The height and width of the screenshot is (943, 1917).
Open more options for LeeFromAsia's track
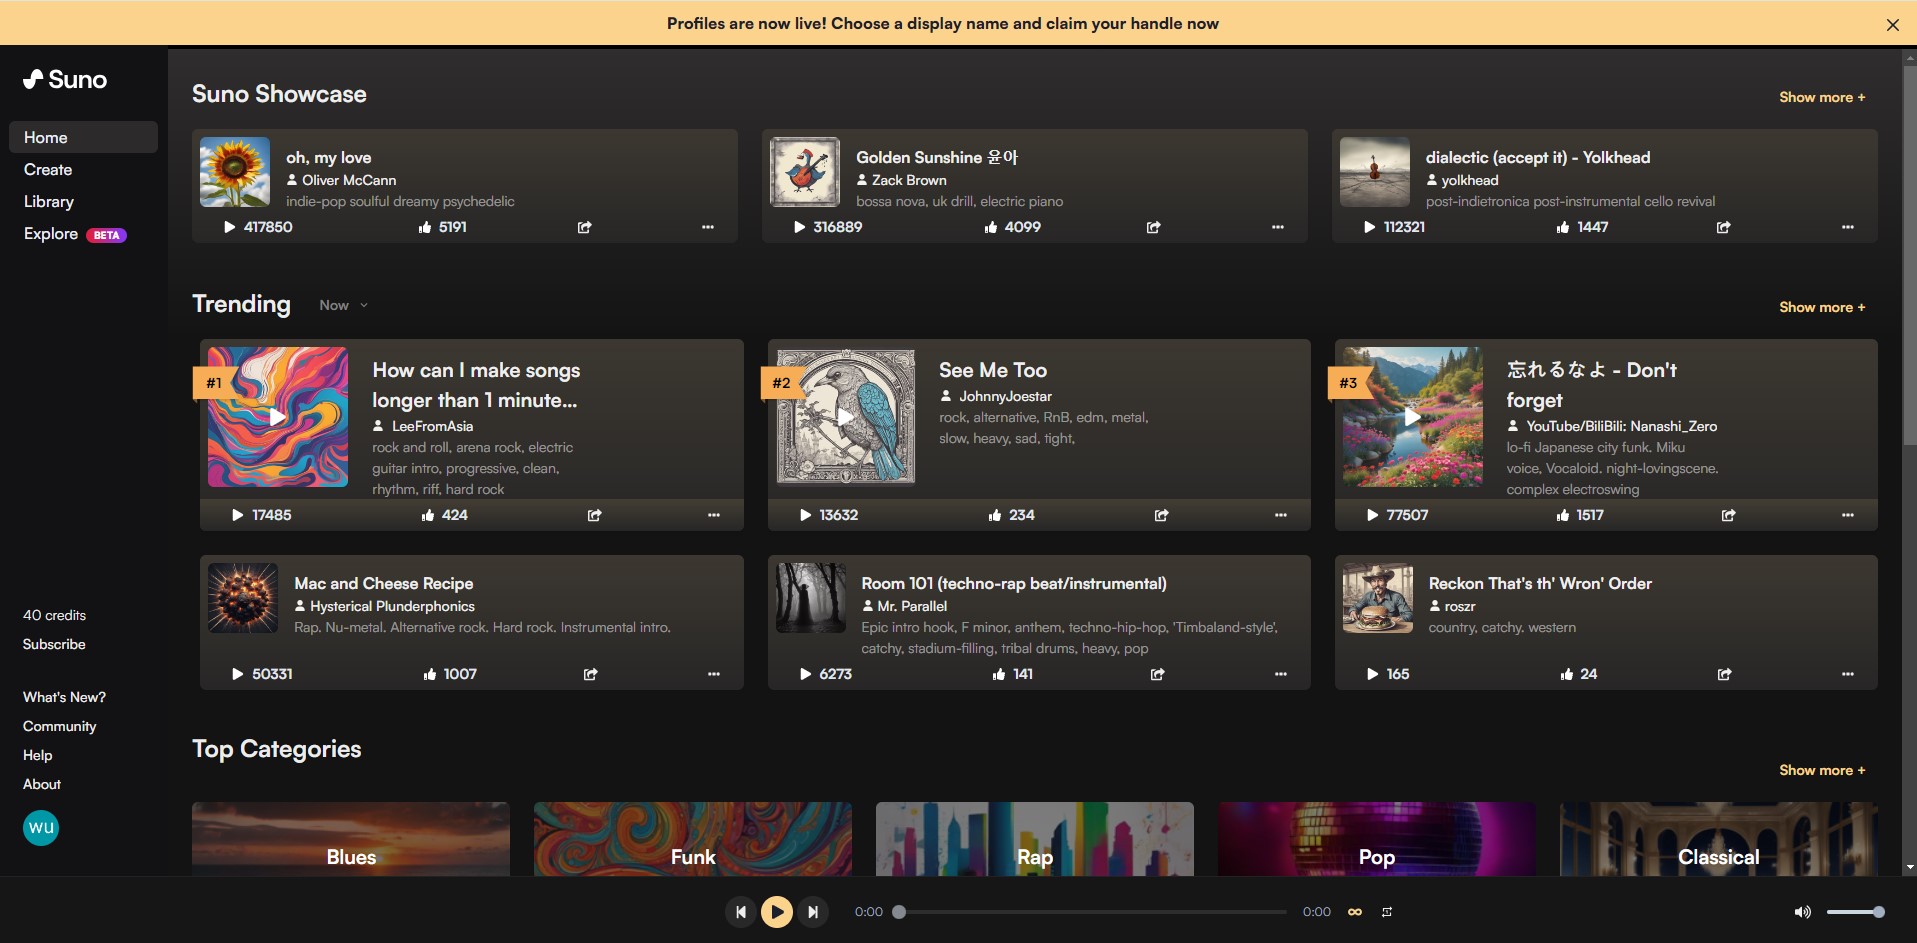click(x=714, y=515)
